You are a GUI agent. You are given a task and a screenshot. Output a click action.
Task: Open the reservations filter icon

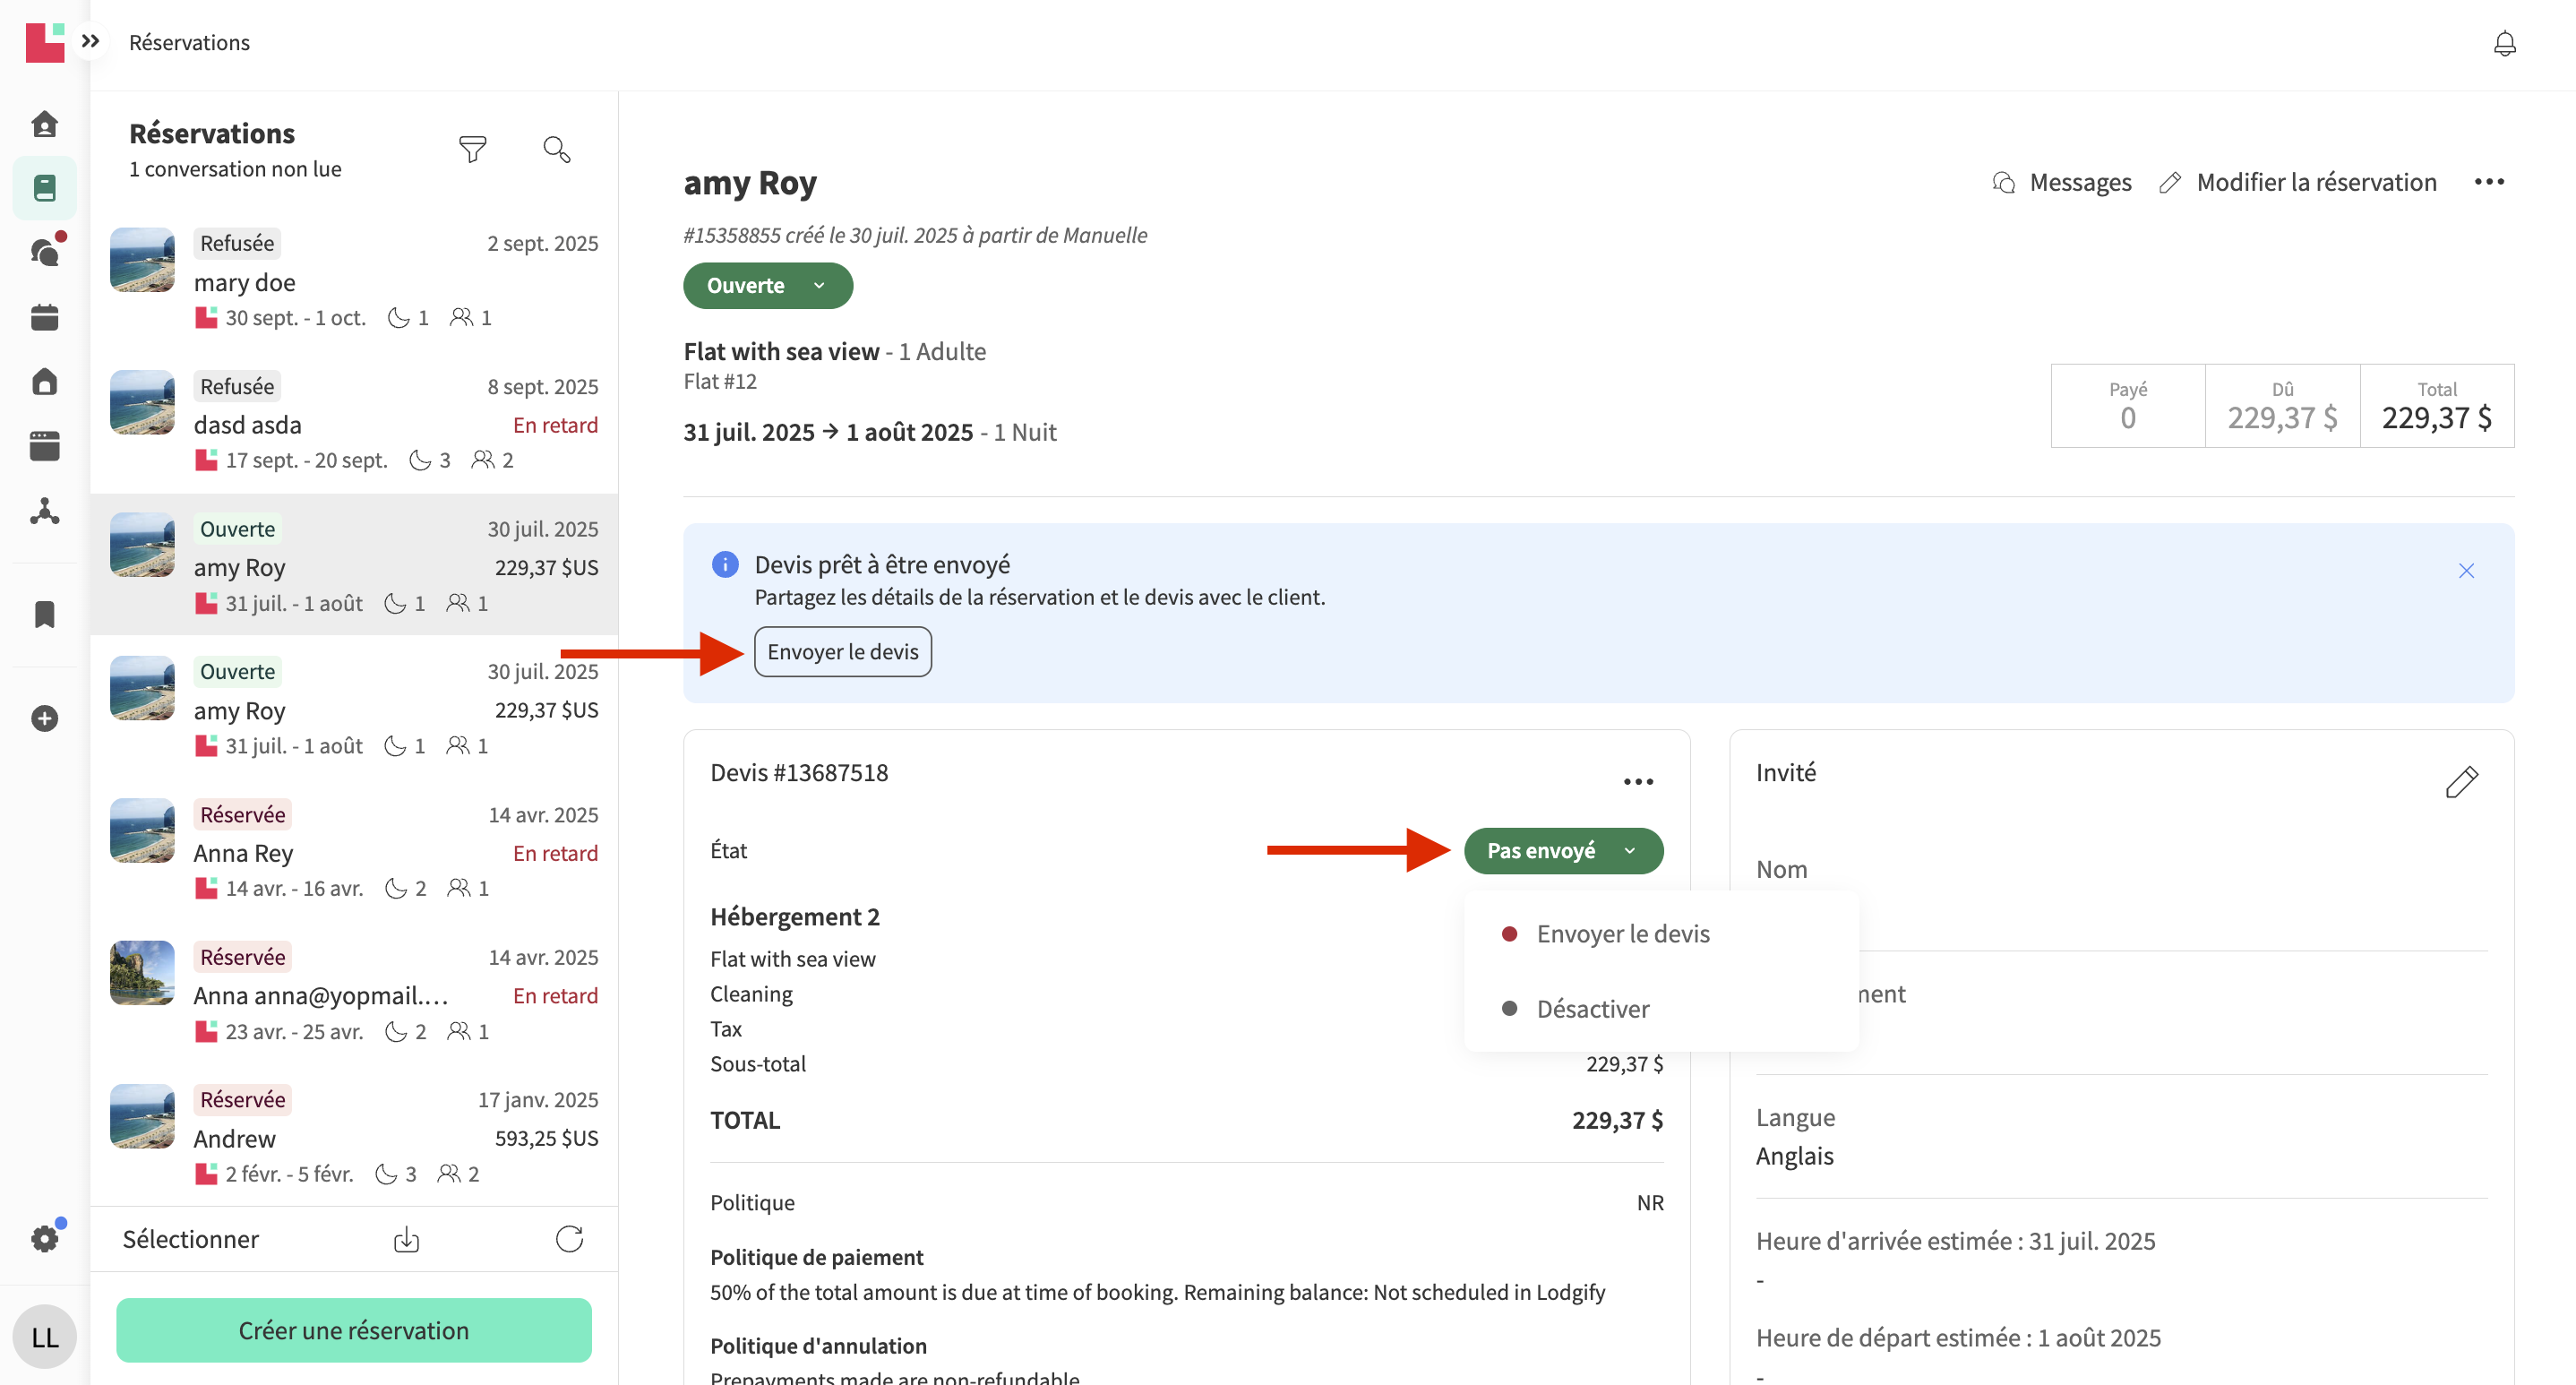pyautogui.click(x=472, y=150)
